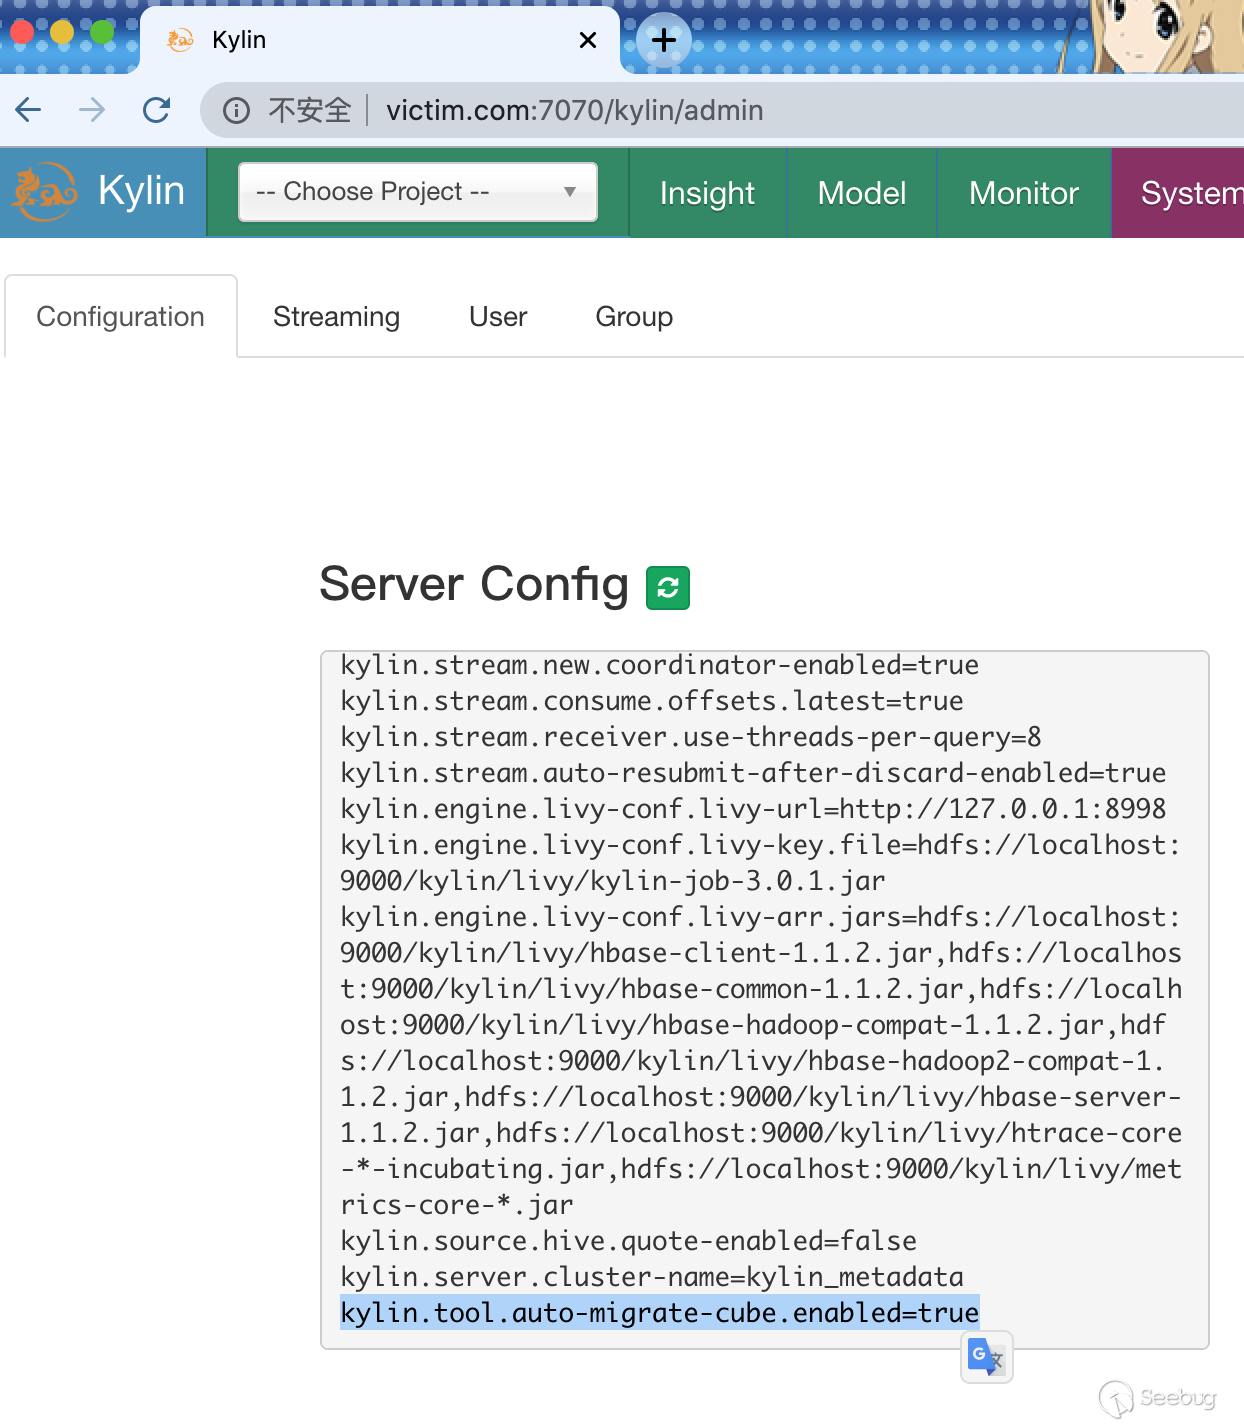Screen dimensions: 1244x1426
Task: Switch to the Group tab
Action: (x=633, y=317)
